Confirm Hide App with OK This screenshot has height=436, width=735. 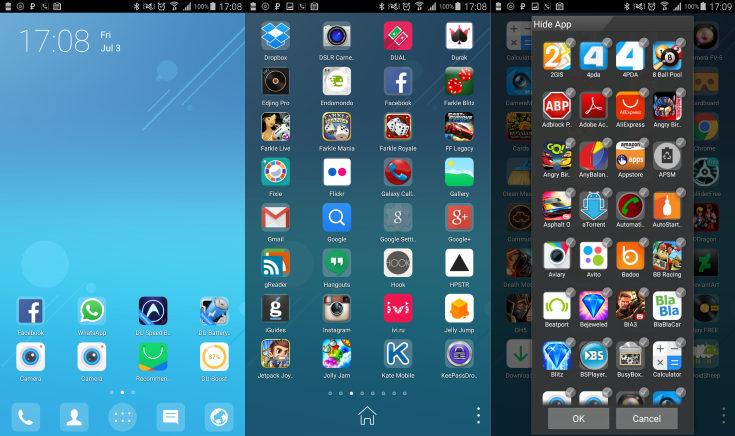pos(578,418)
